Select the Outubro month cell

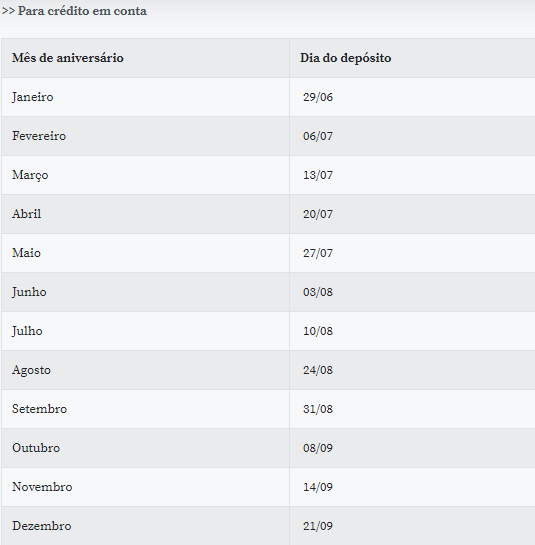[x=145, y=448]
